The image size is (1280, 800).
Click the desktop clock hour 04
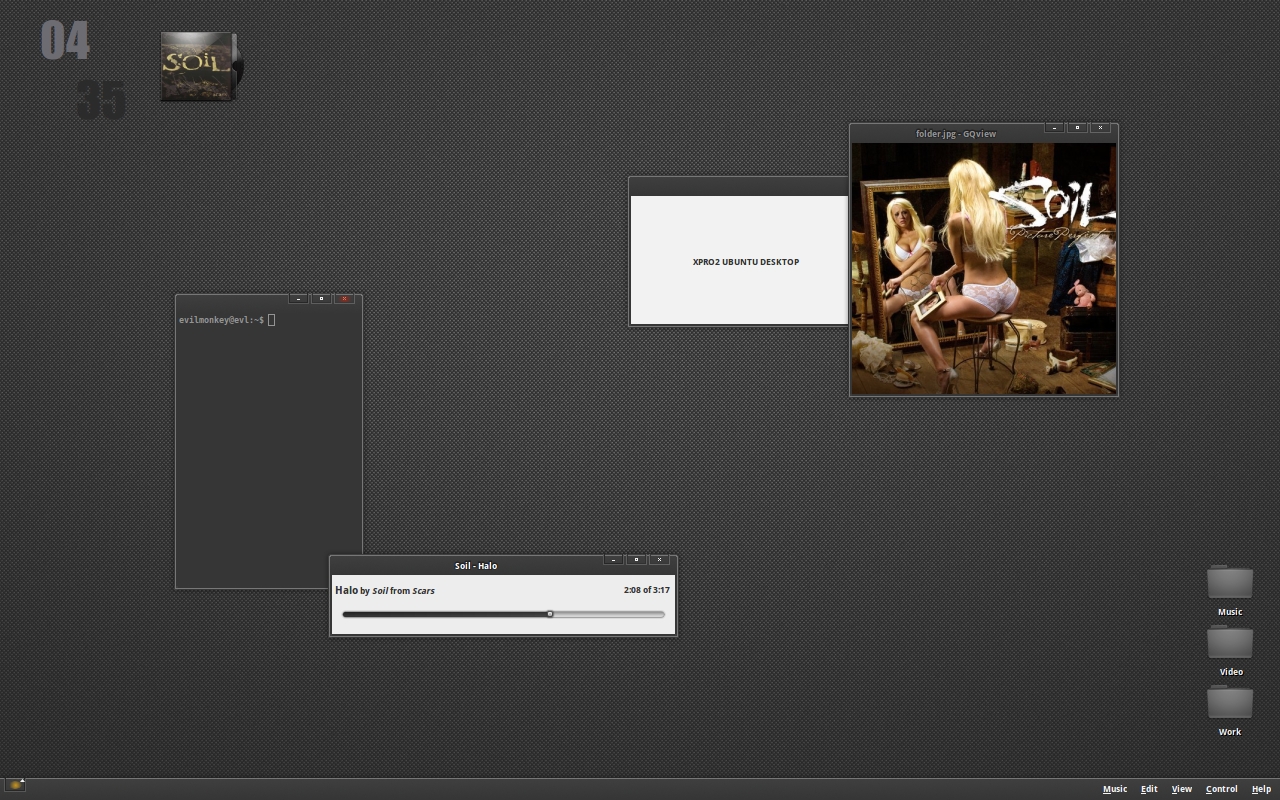[x=65, y=42]
